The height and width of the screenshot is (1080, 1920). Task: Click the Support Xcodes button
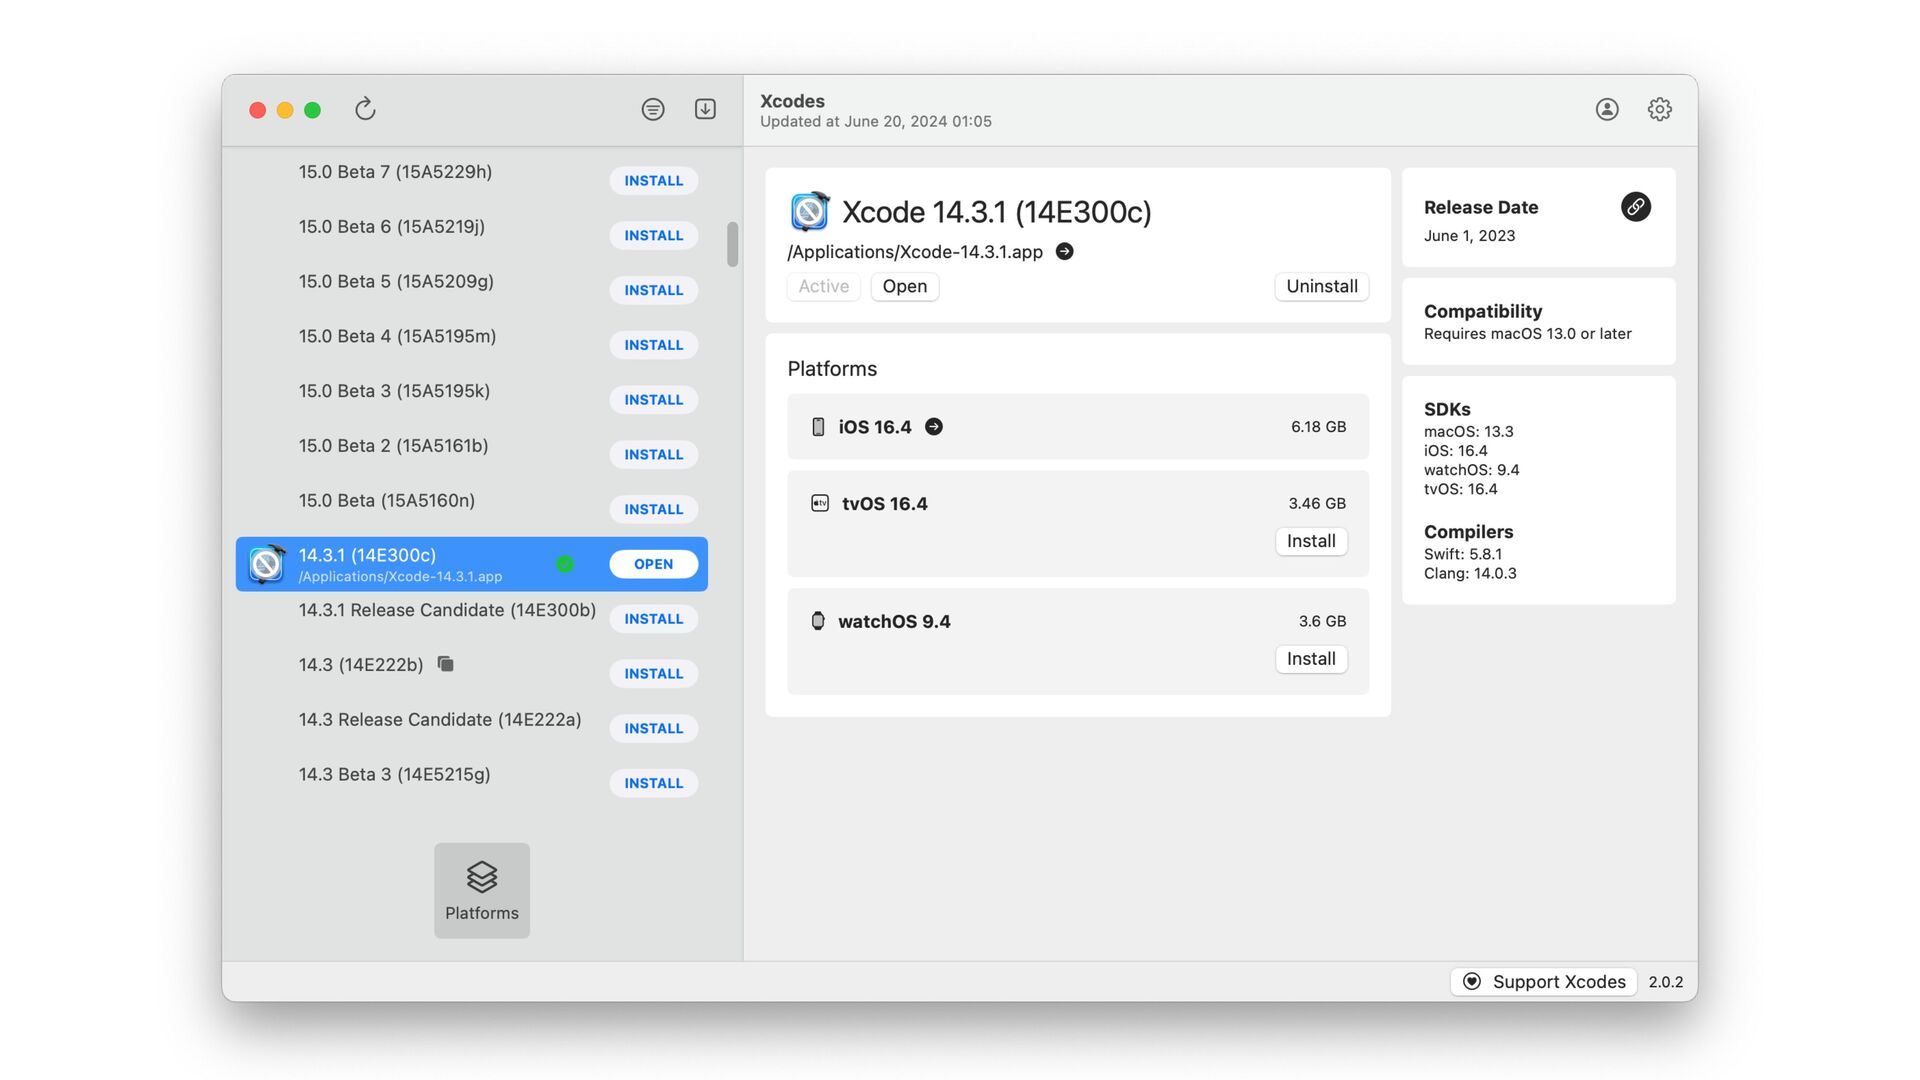[1544, 982]
